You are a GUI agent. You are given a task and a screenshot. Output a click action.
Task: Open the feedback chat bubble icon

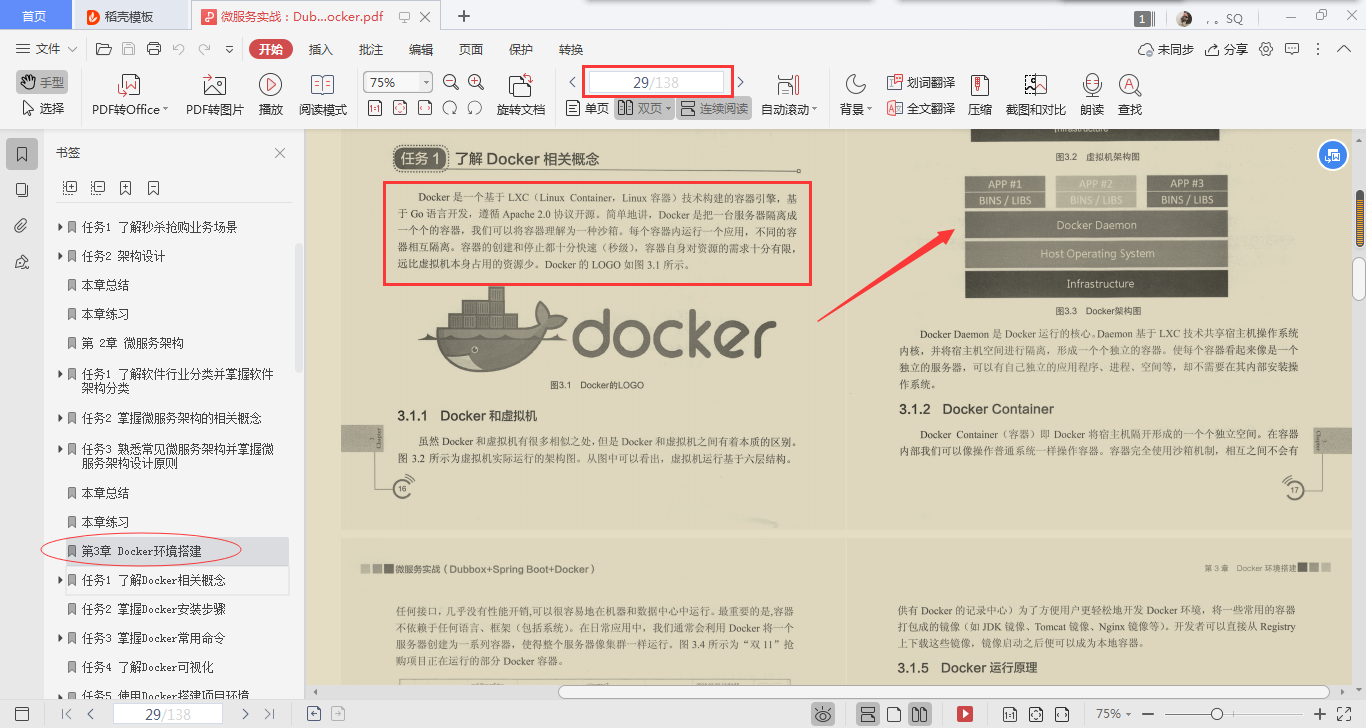[x=1292, y=49]
